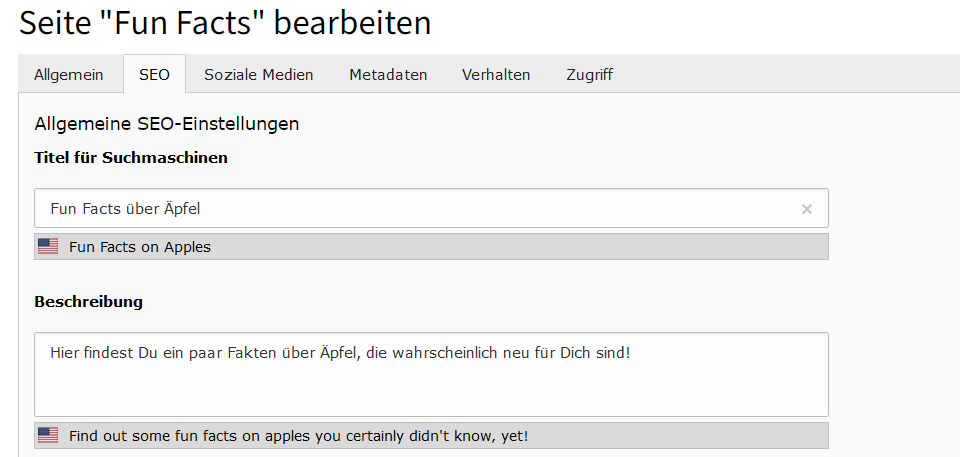This screenshot has width=960, height=457.
Task: Click the page heading 'Seite "Fun Facts" bearbeiten'
Action: pyautogui.click(x=225, y=22)
